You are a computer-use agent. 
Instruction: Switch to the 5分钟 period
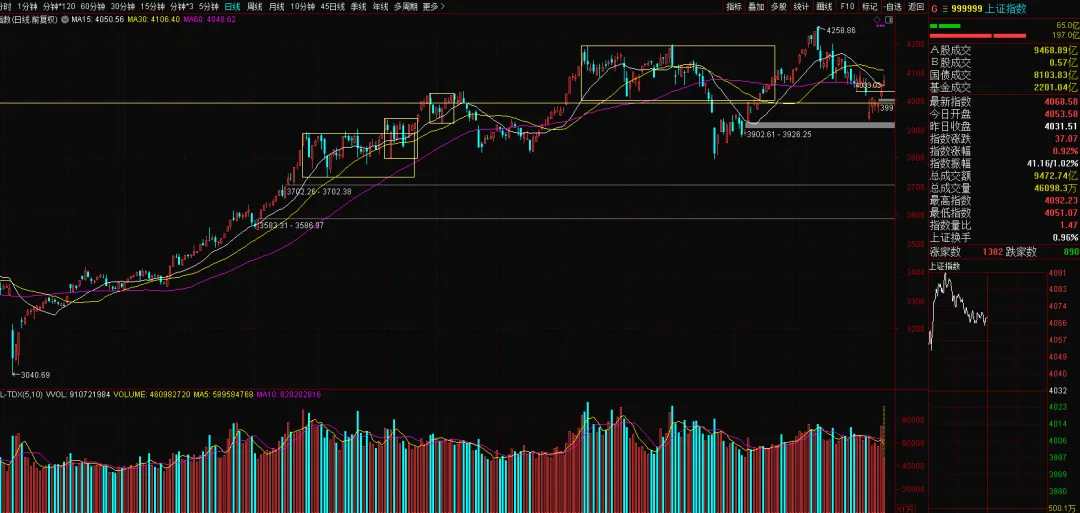209,6
